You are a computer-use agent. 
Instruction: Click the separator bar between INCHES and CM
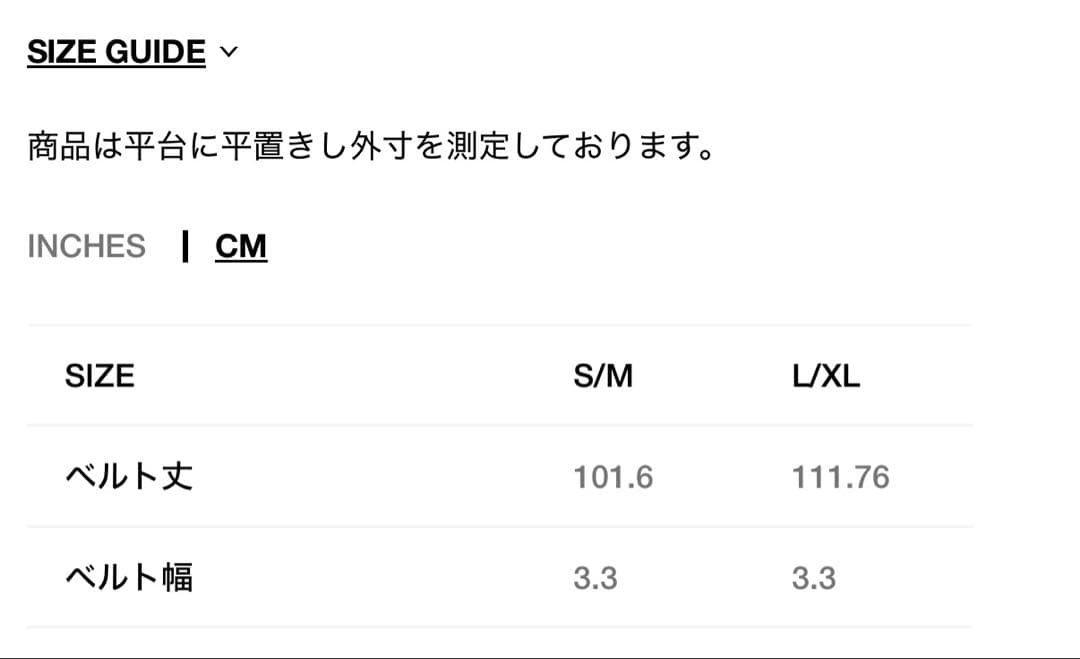[x=185, y=246]
